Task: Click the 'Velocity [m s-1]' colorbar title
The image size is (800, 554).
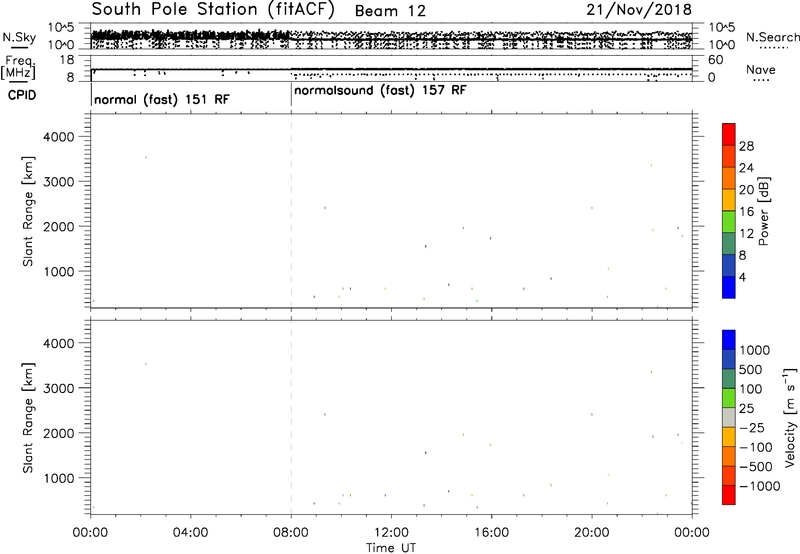Action: click(790, 417)
